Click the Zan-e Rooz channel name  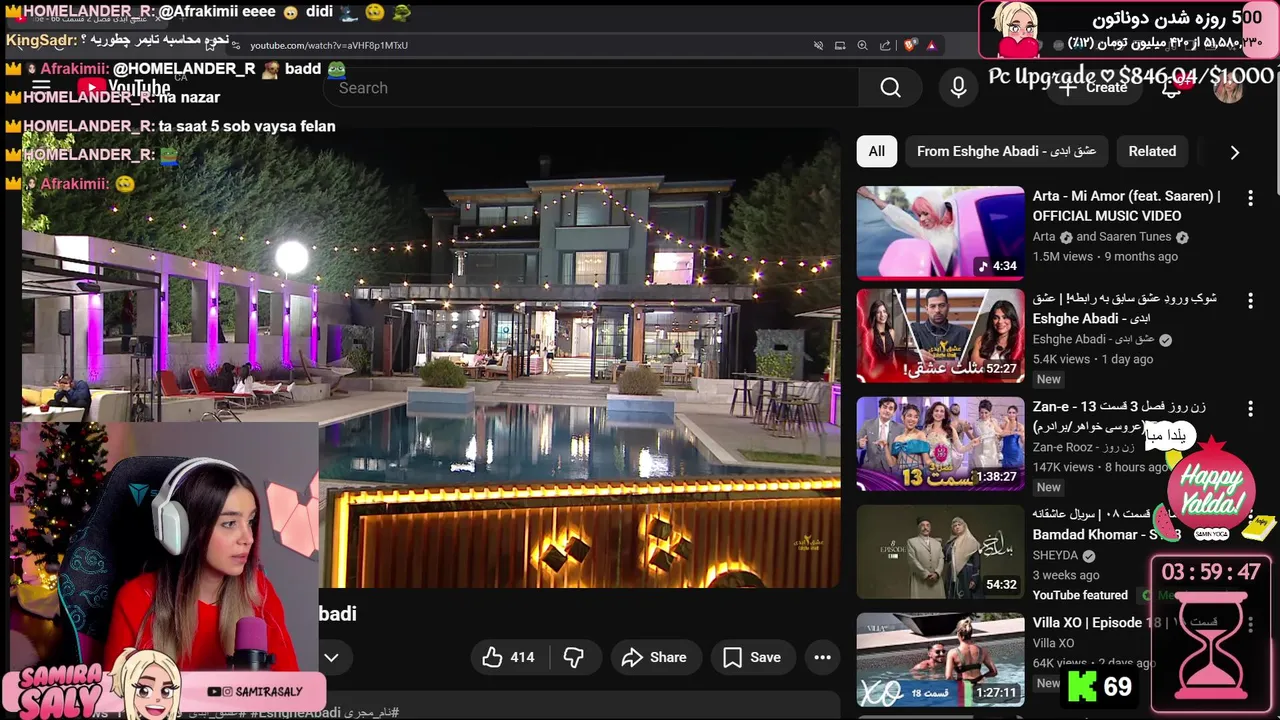click(1083, 447)
